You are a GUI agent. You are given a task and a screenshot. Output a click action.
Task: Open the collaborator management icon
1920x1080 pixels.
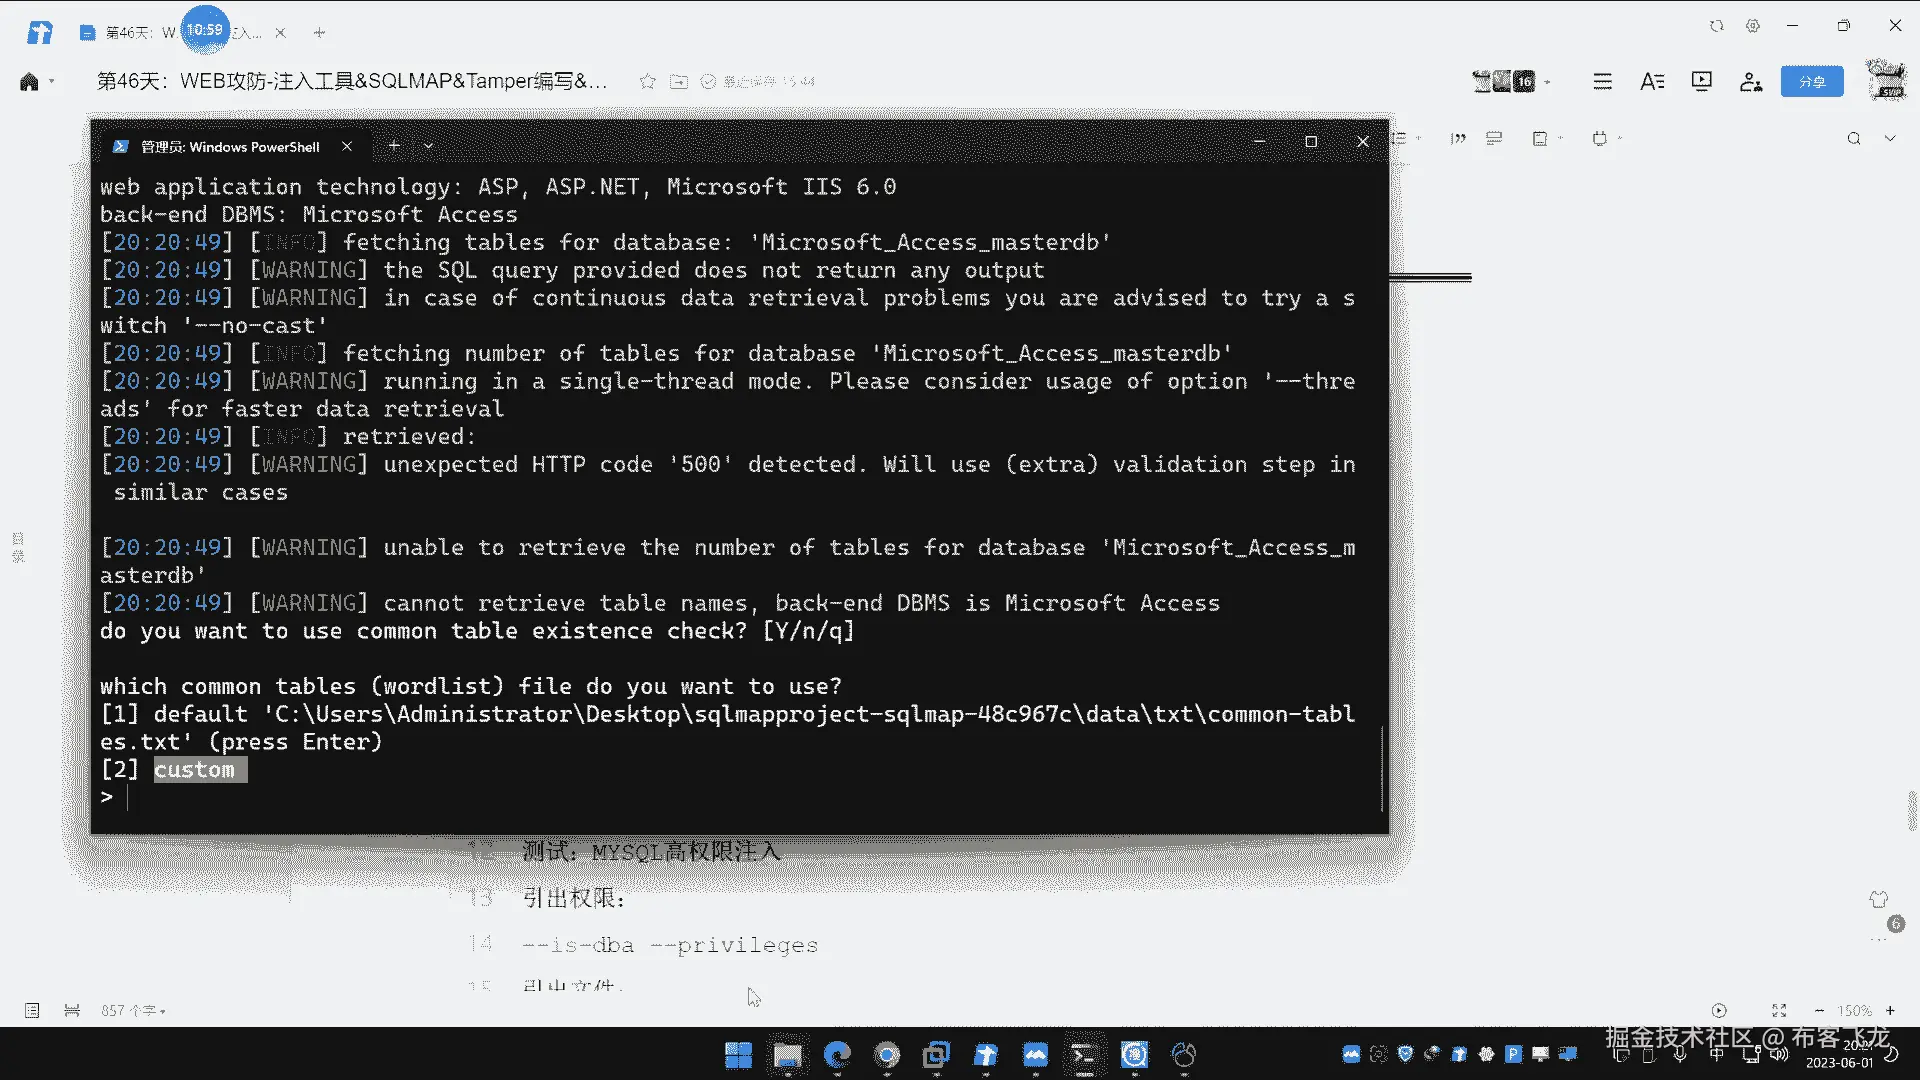point(1750,82)
